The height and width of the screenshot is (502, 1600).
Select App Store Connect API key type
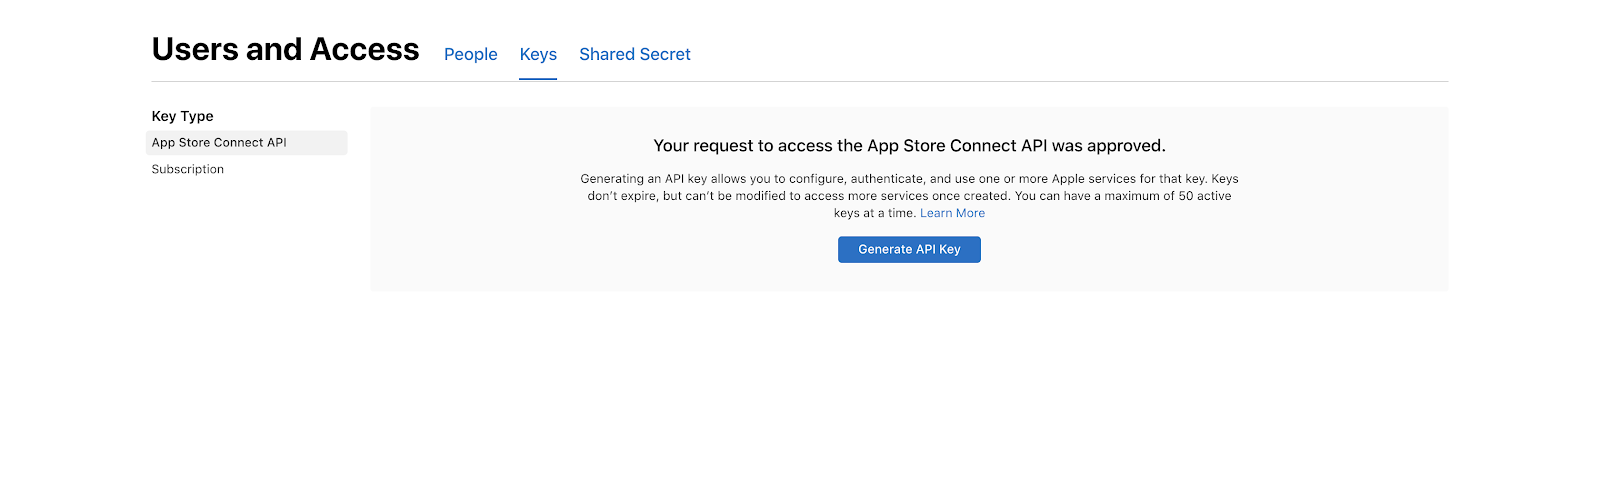point(219,143)
